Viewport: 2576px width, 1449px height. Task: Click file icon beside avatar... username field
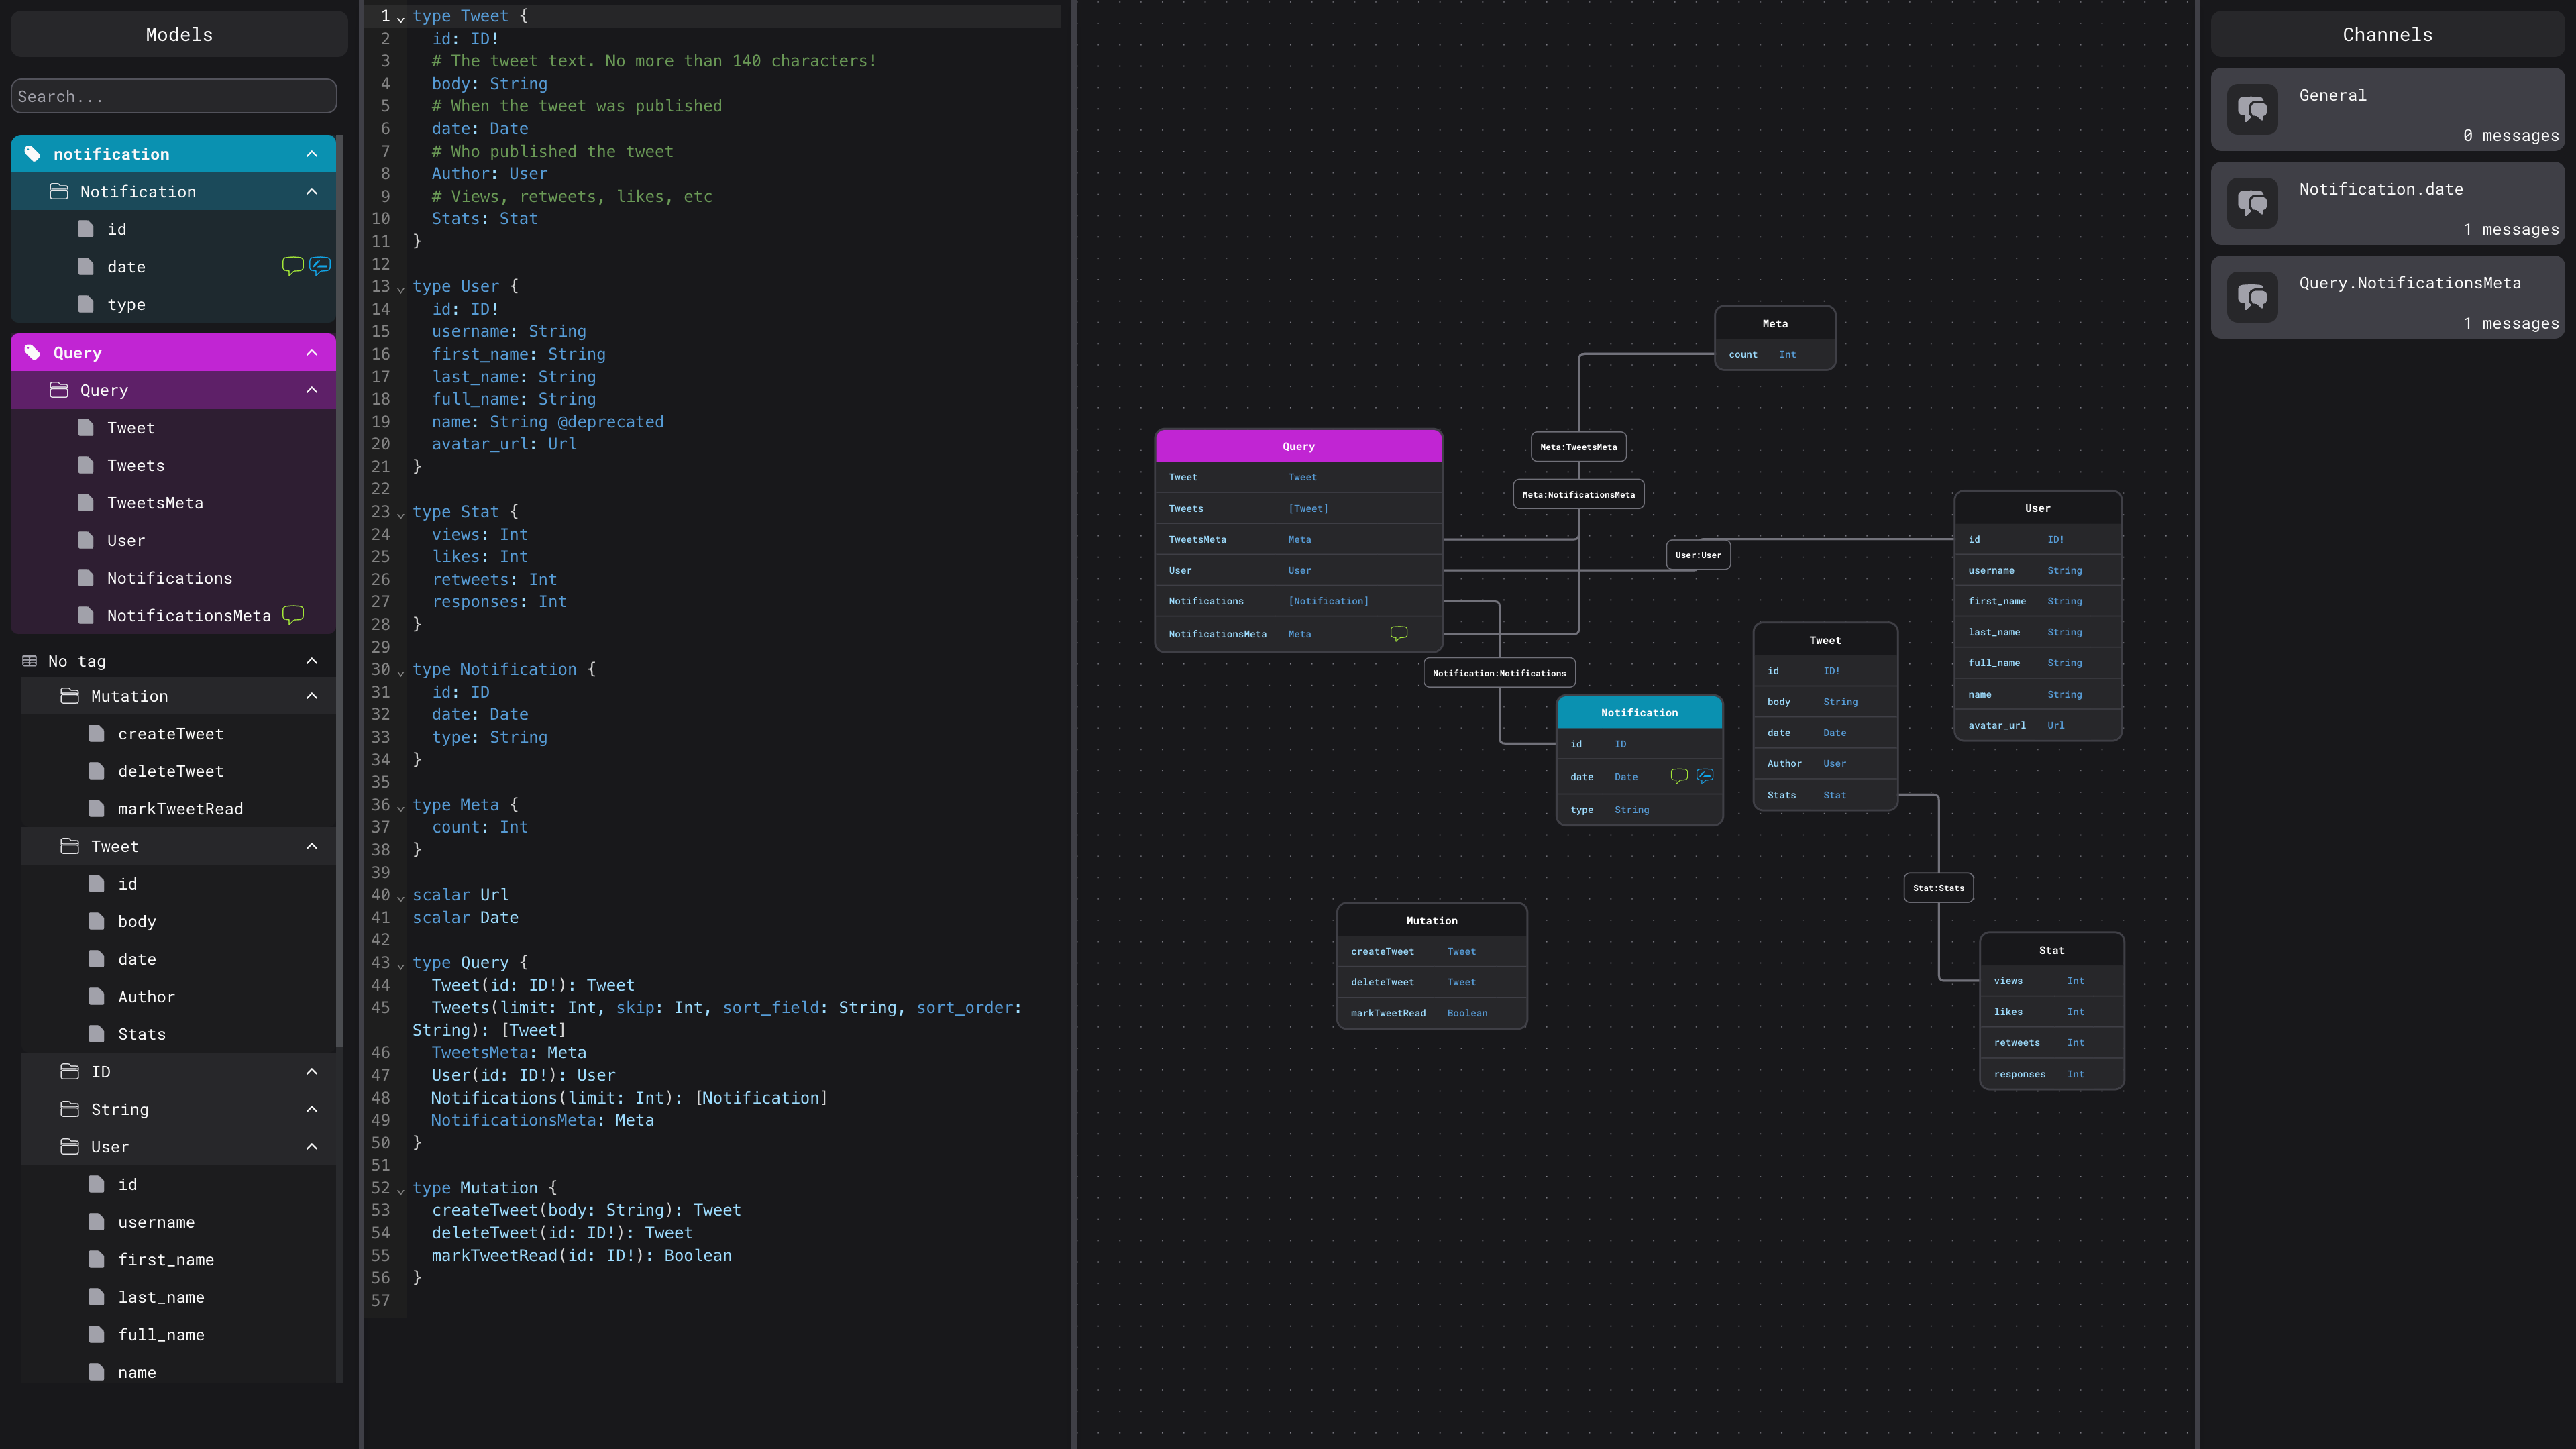click(96, 1222)
